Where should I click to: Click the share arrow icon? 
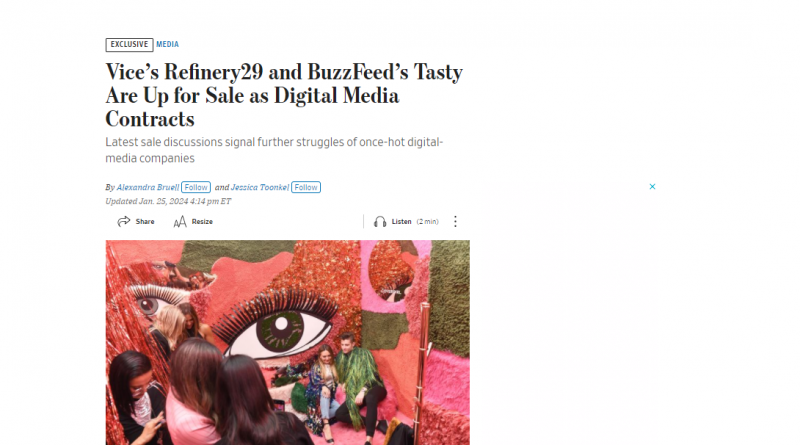[x=123, y=221]
